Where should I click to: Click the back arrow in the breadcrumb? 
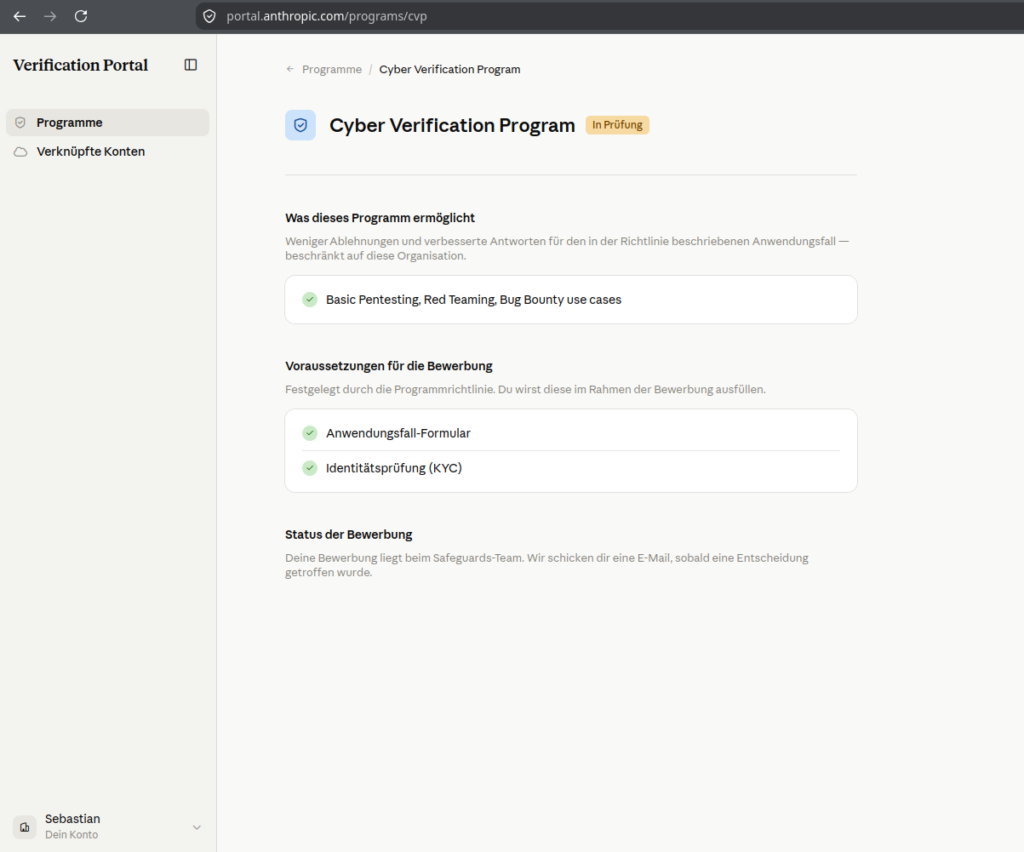290,69
